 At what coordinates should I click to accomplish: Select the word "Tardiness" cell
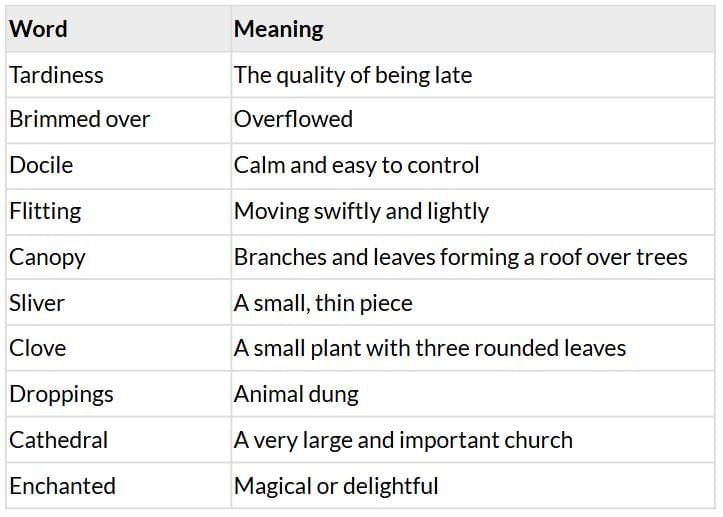pos(56,75)
